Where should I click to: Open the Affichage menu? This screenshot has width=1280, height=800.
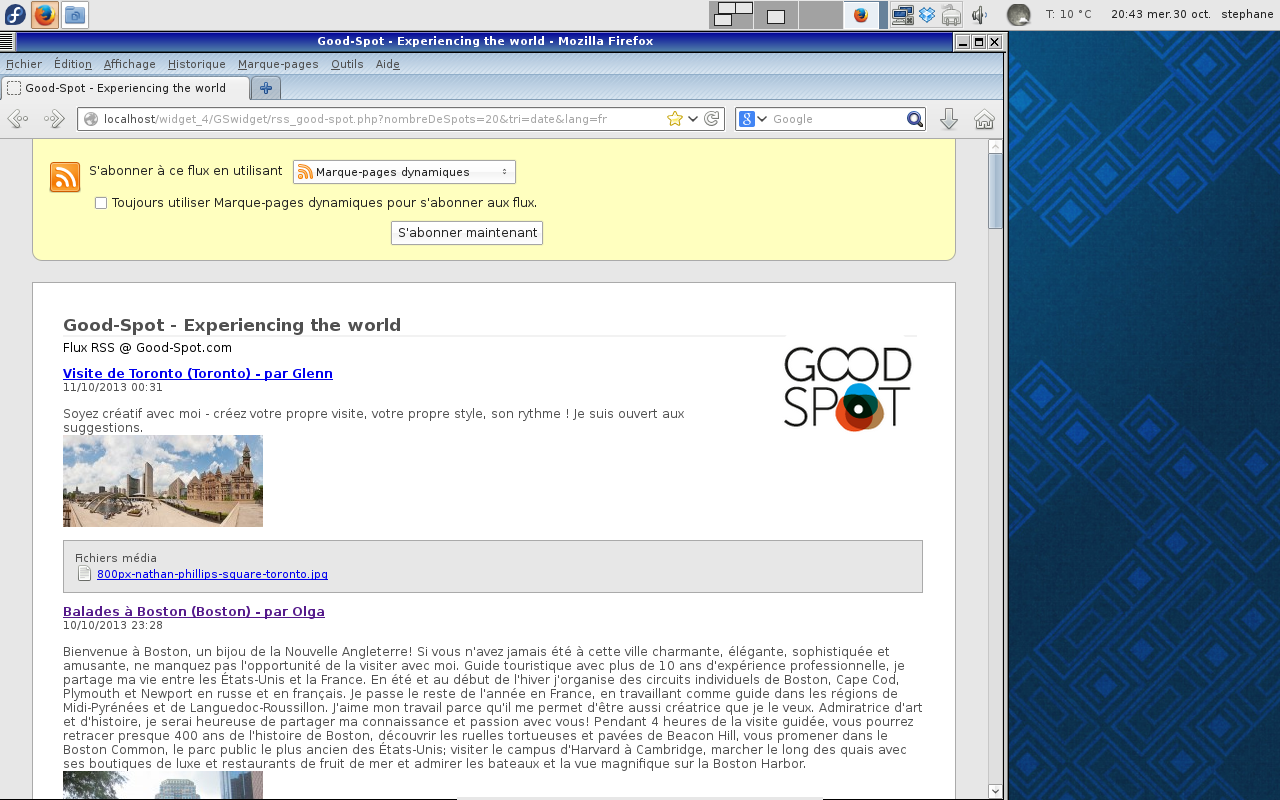point(130,64)
